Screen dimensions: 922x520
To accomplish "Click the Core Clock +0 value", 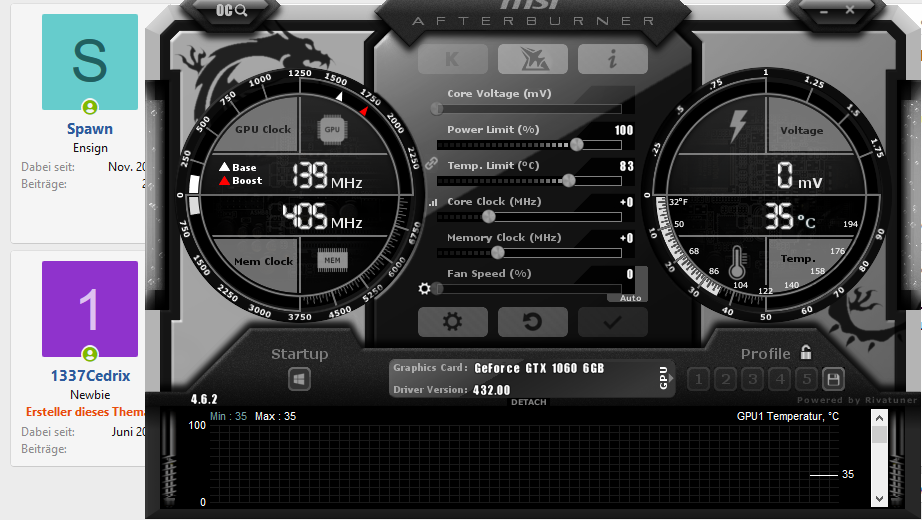I will (627, 202).
